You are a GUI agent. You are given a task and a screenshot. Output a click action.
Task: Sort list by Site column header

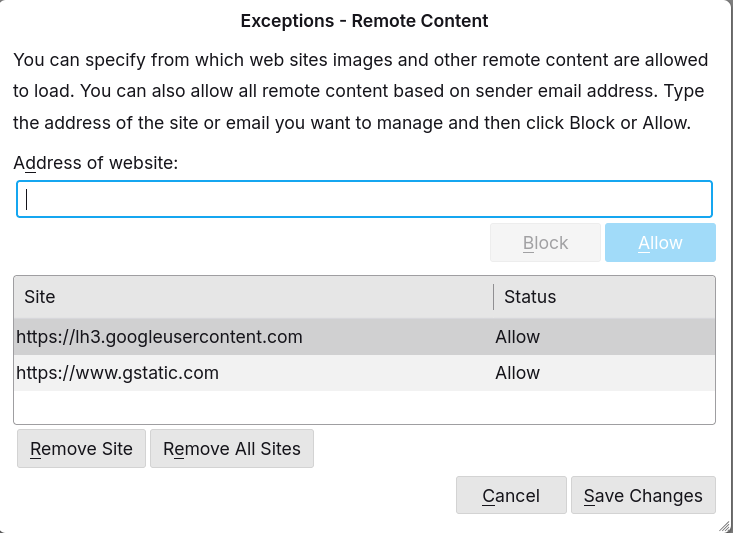tap(253, 297)
